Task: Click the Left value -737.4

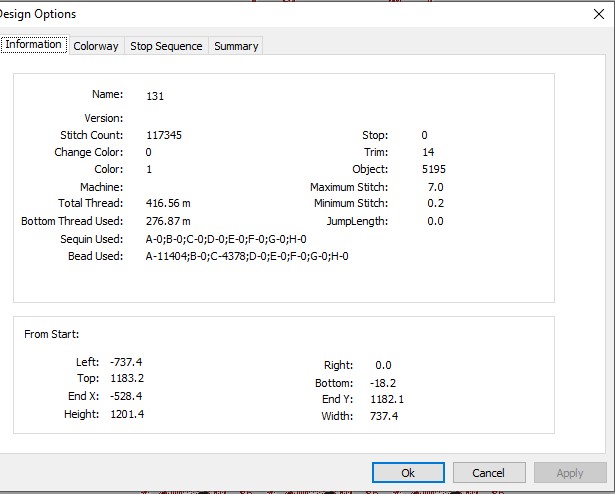Action: coord(126,362)
